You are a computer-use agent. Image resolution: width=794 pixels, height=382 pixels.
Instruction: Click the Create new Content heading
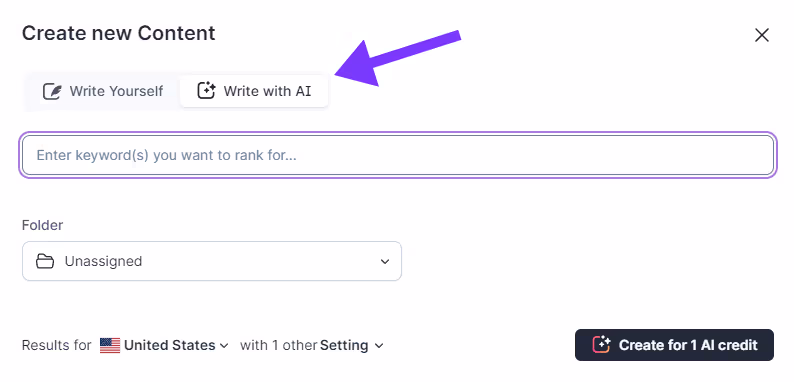pyautogui.click(x=118, y=33)
